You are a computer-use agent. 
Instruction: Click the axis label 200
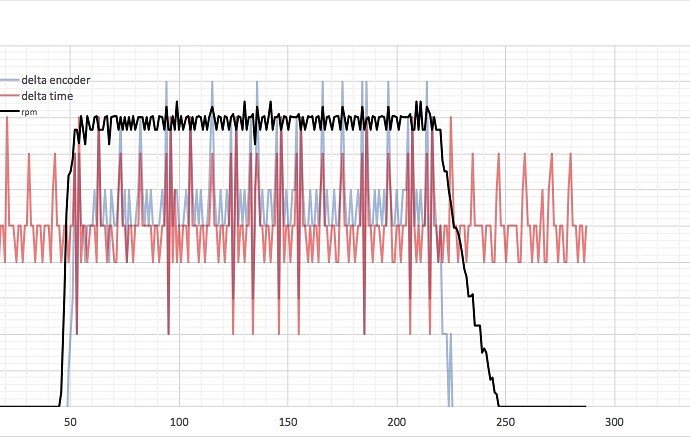click(x=396, y=422)
